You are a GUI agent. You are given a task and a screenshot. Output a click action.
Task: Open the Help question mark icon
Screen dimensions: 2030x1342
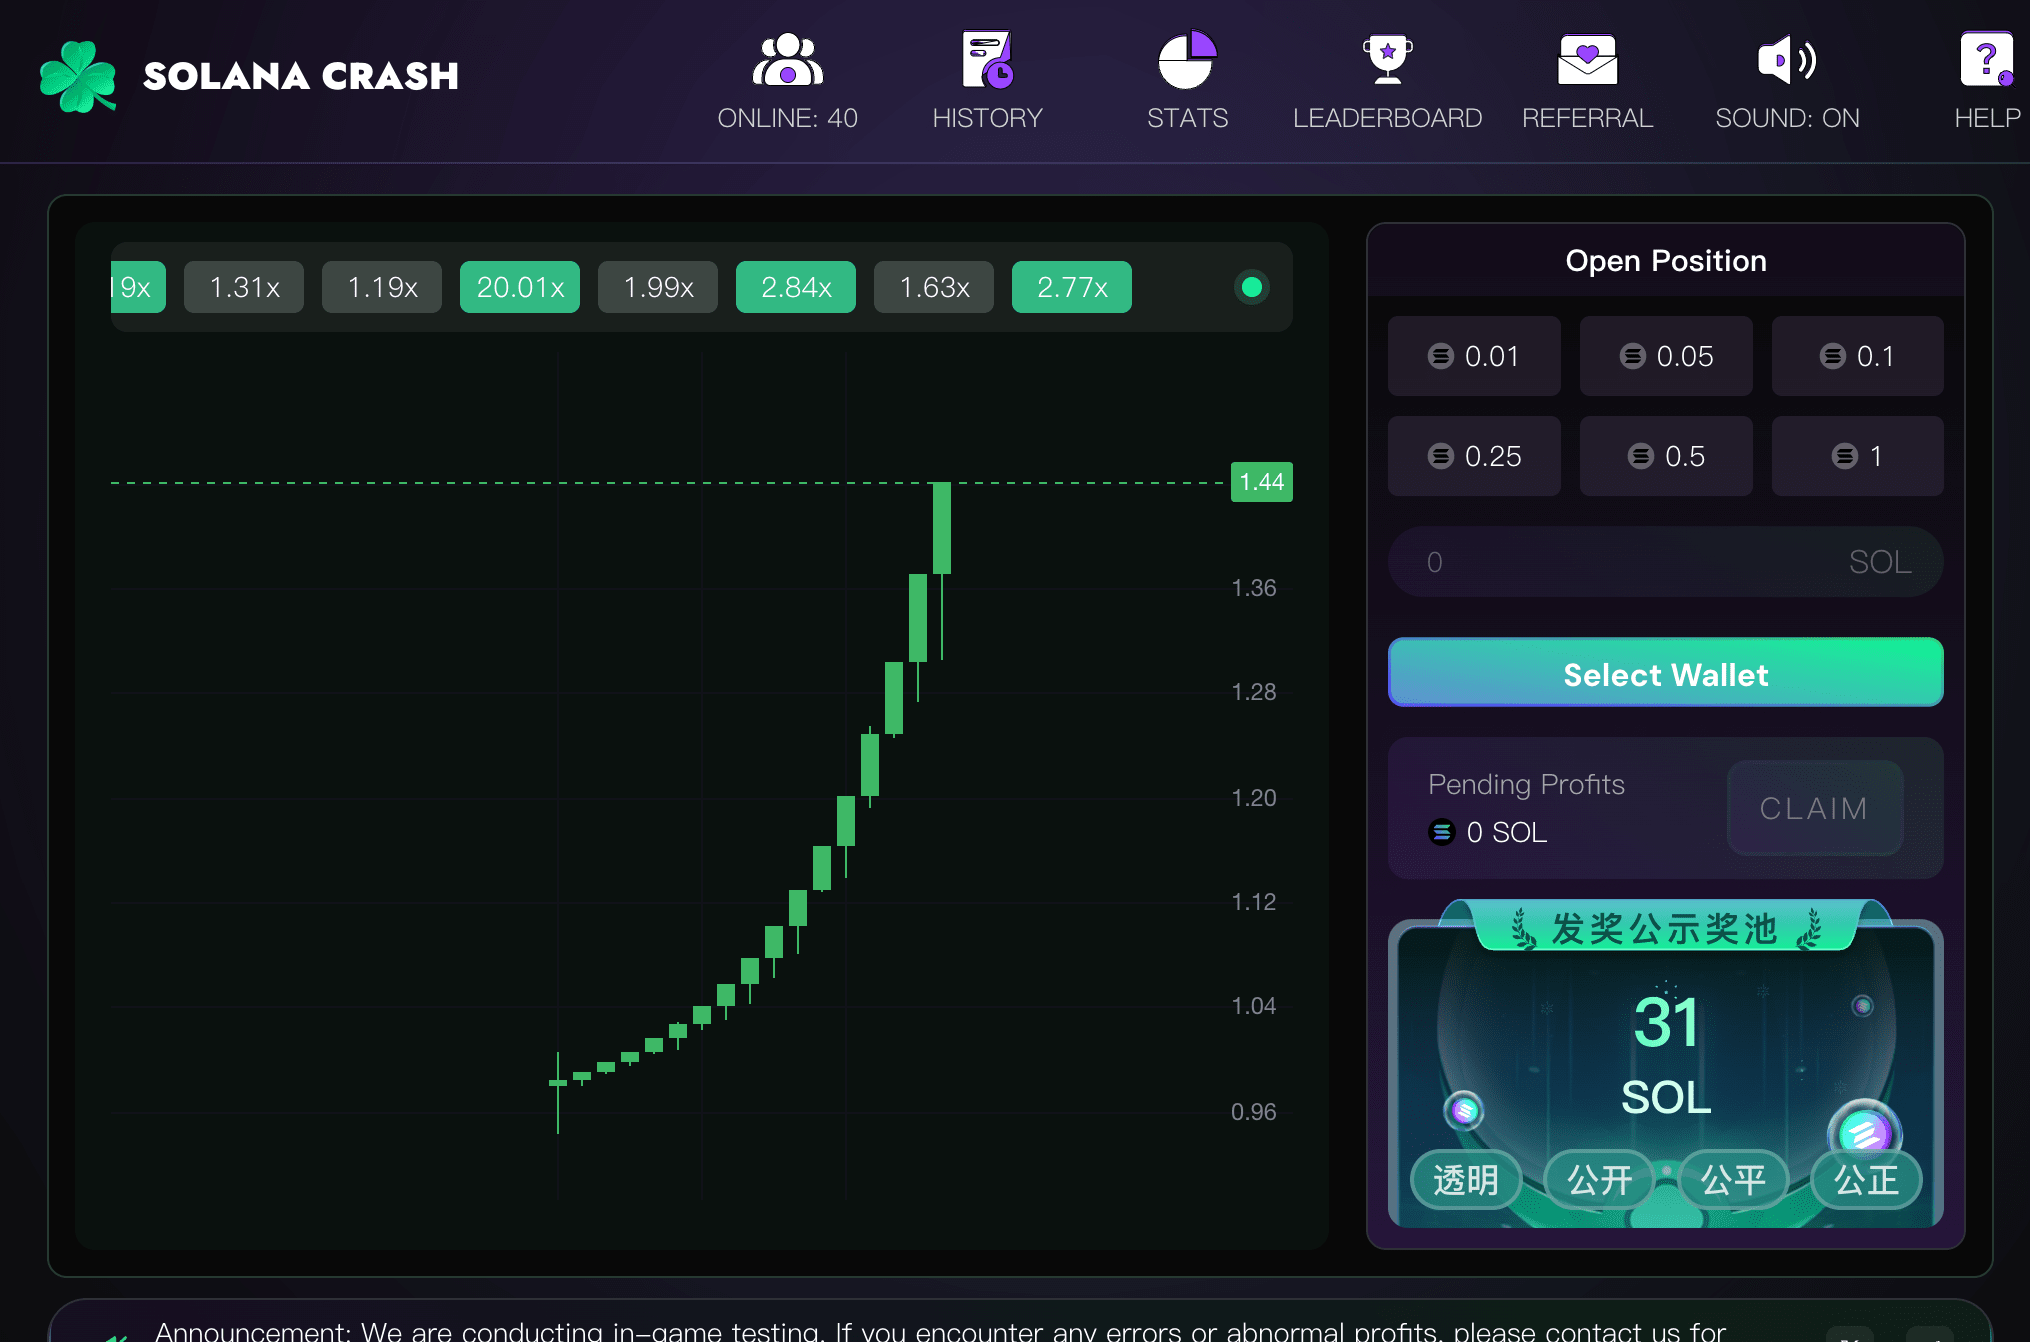coord(1986,60)
